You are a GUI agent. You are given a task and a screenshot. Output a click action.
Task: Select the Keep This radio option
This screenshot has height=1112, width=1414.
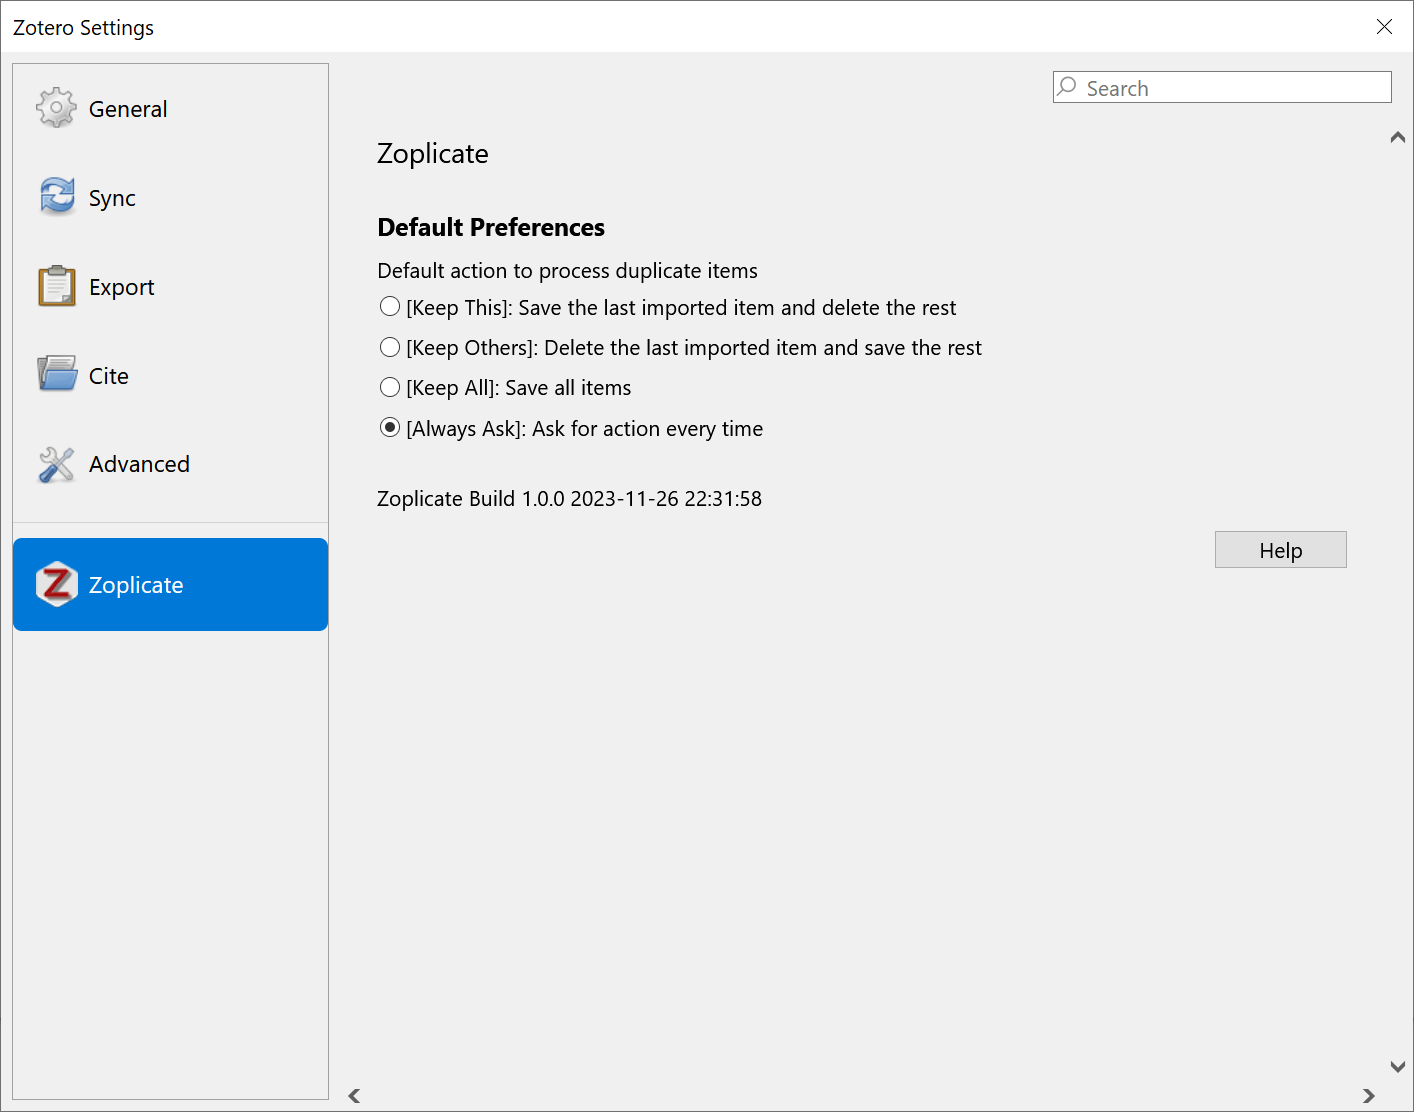[x=390, y=306]
